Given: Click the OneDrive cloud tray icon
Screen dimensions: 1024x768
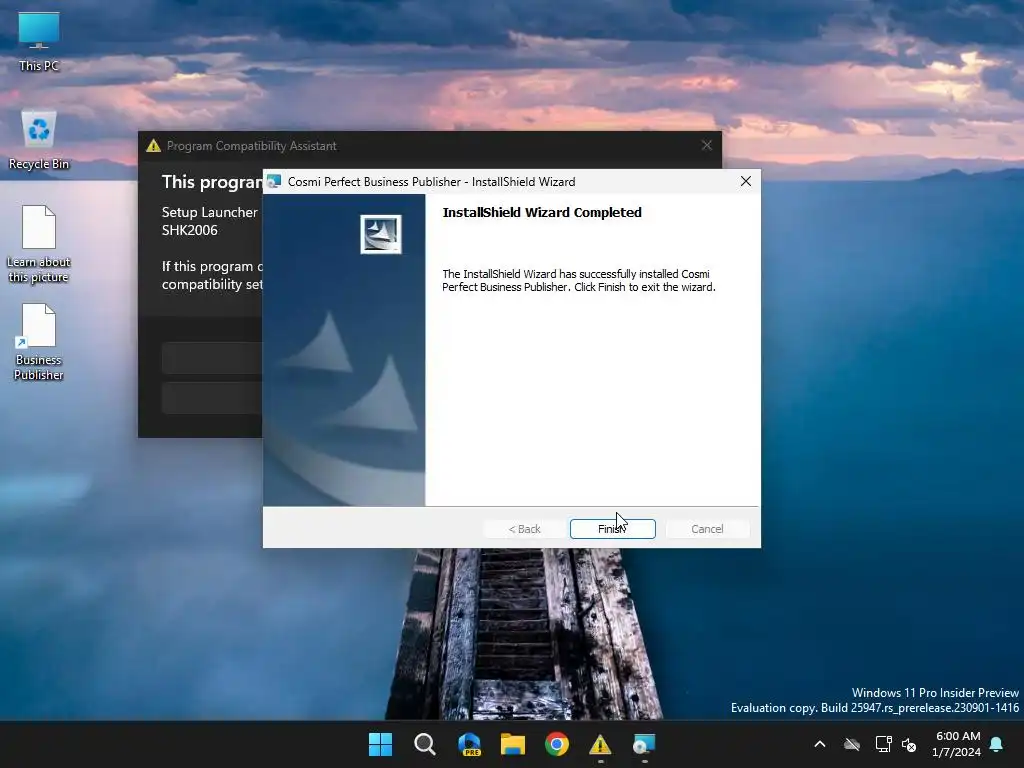Looking at the screenshot, I should click(852, 744).
